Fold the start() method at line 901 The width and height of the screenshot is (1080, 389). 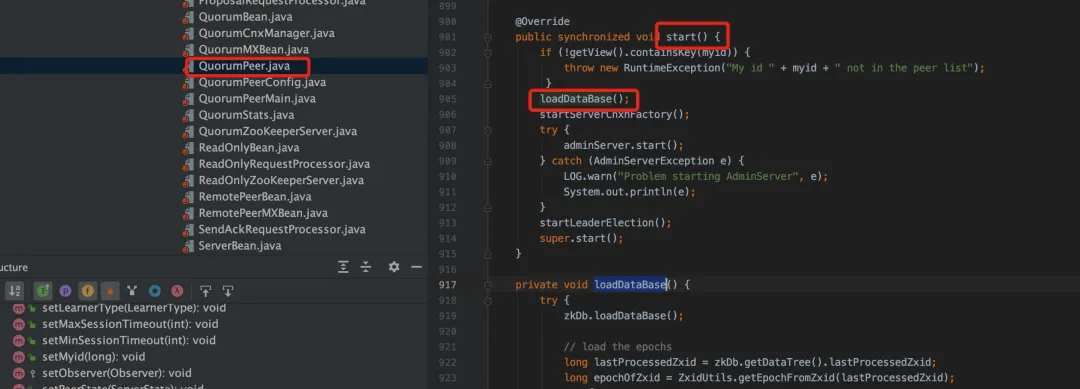pyautogui.click(x=487, y=37)
